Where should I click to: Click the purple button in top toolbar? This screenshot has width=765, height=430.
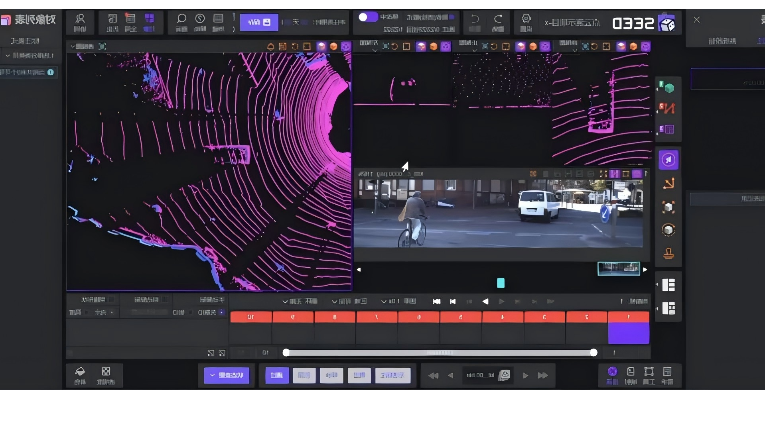tap(258, 22)
